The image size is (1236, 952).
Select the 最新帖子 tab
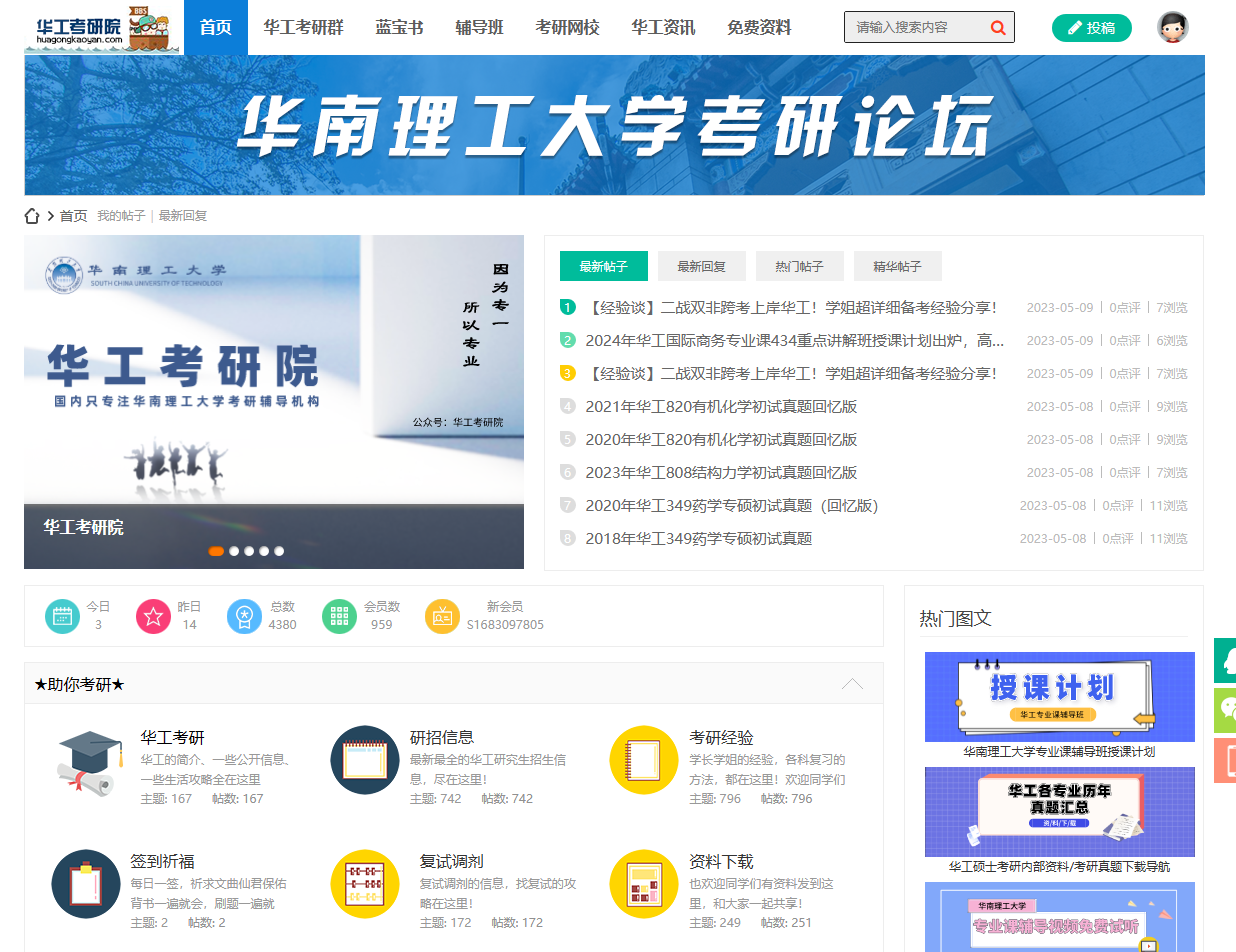click(x=604, y=266)
